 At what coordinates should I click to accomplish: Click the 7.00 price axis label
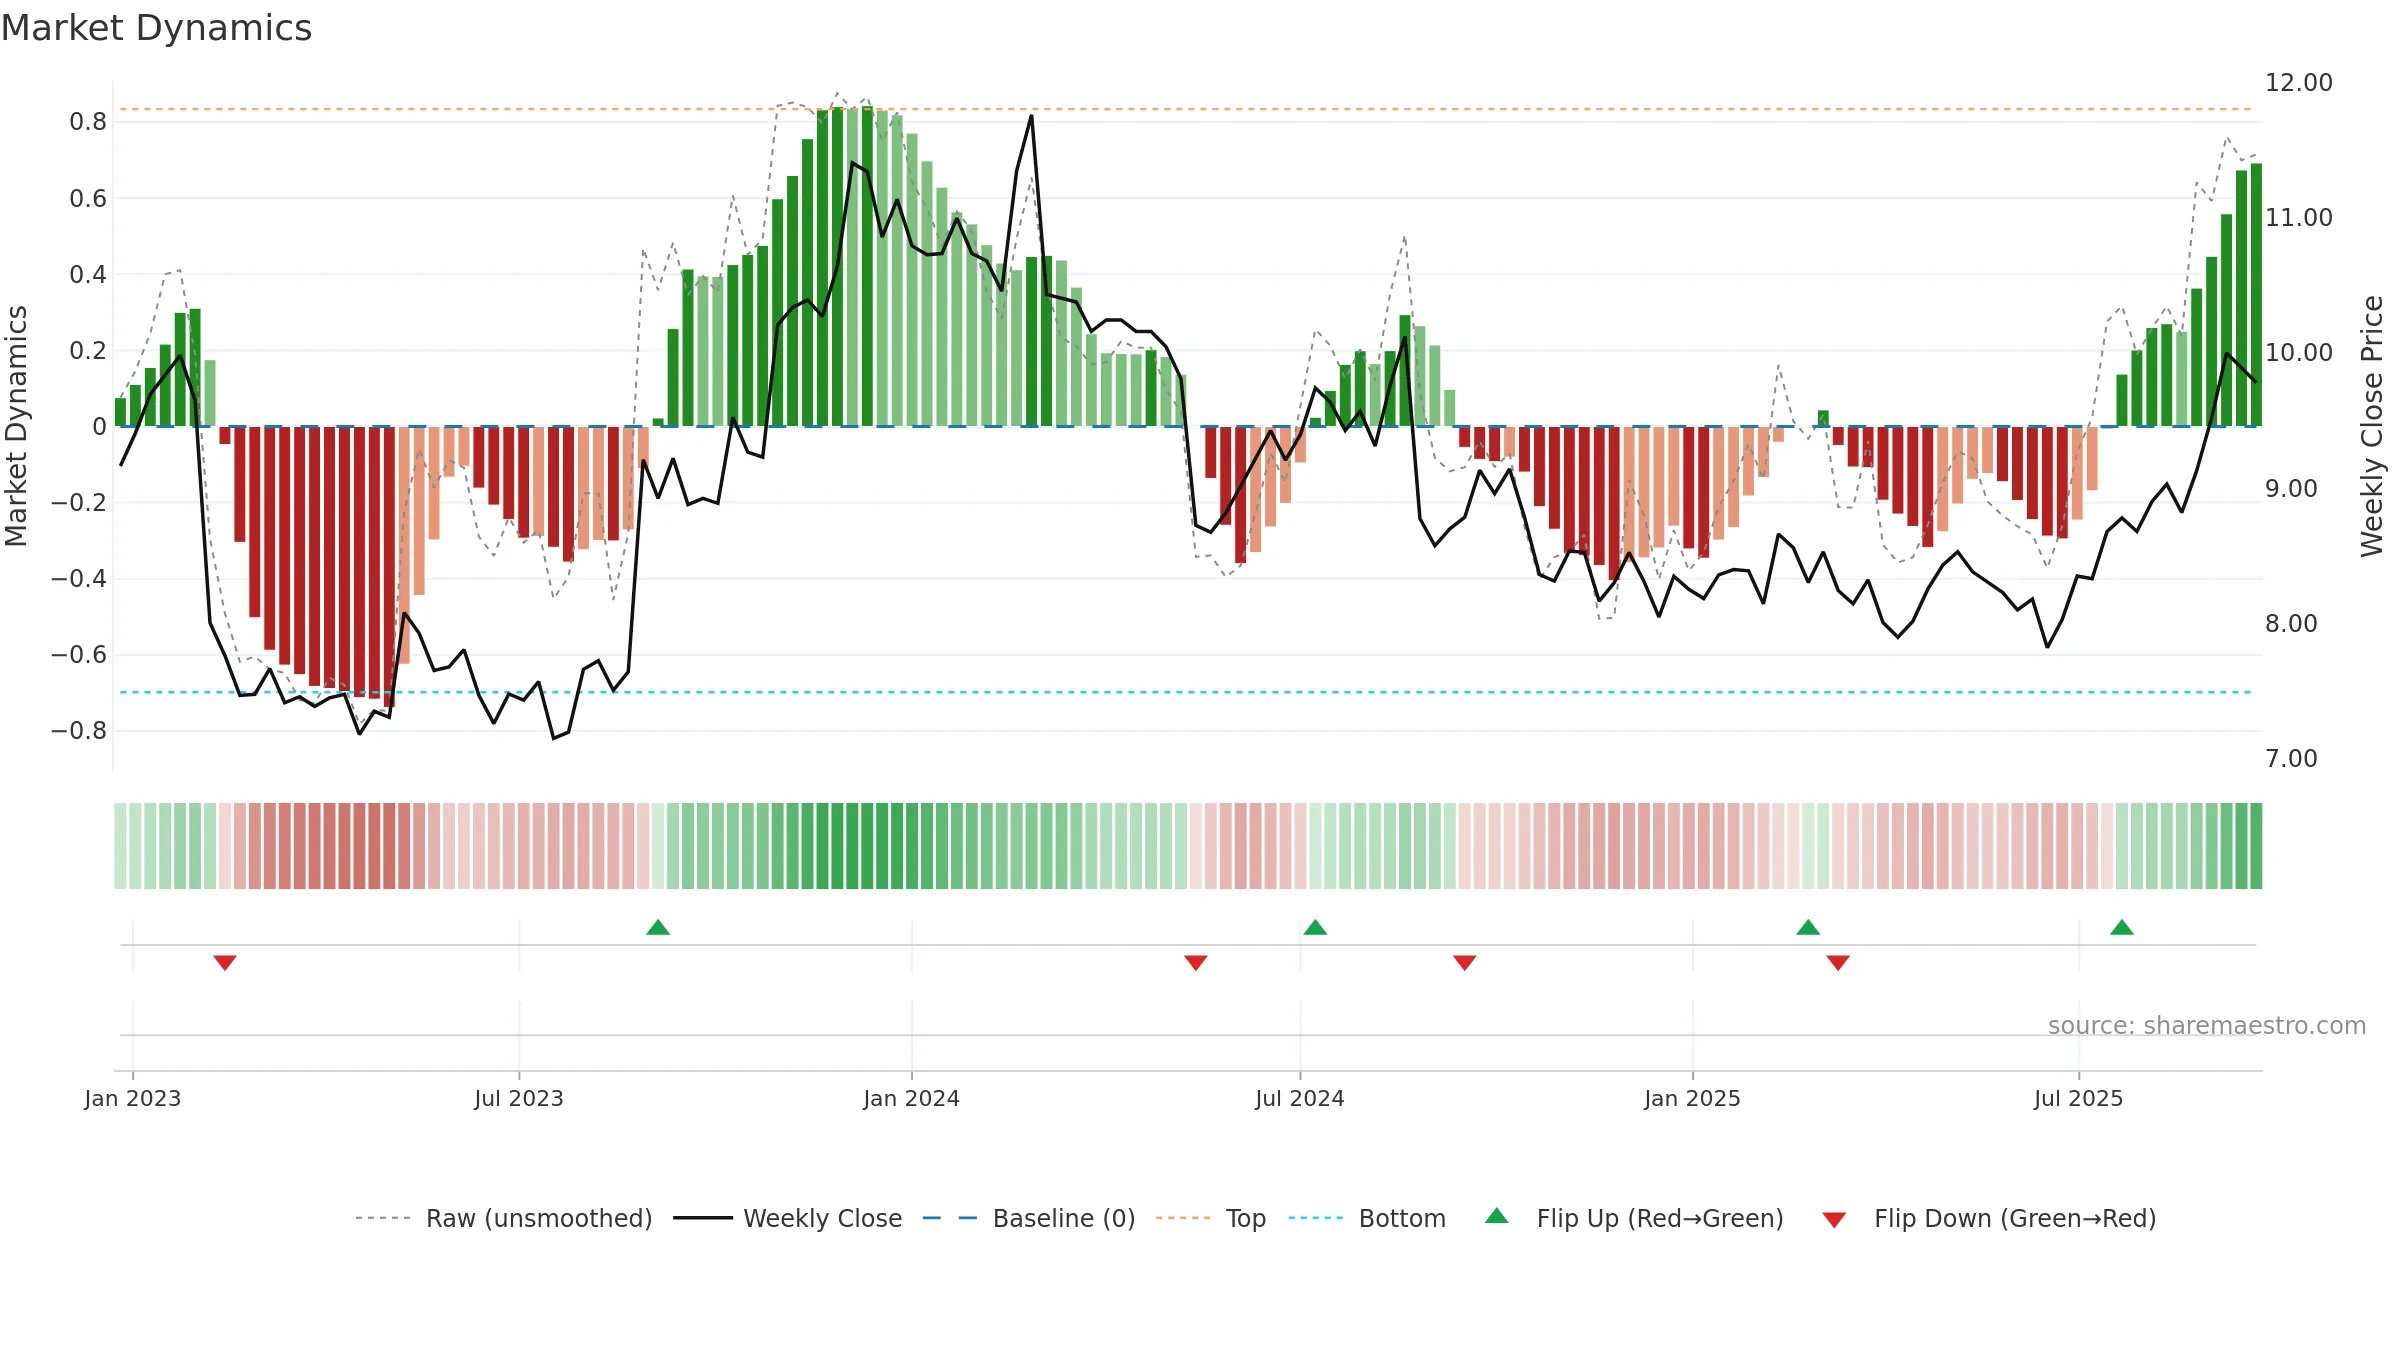[2291, 759]
